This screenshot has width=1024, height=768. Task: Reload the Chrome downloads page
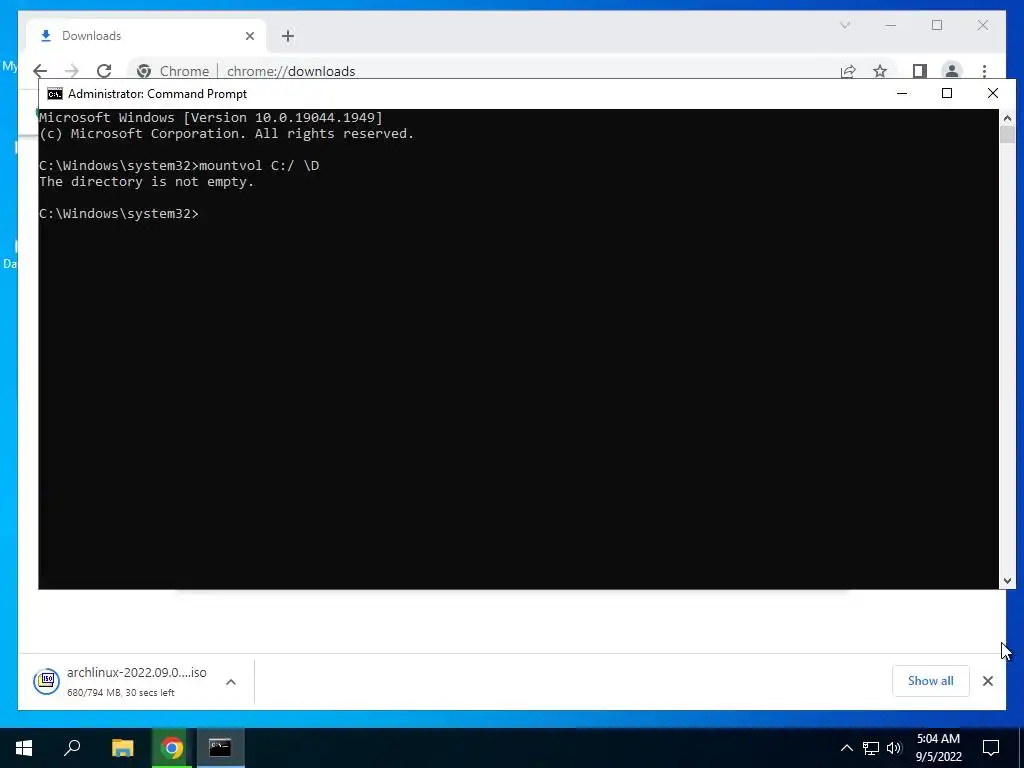point(104,71)
